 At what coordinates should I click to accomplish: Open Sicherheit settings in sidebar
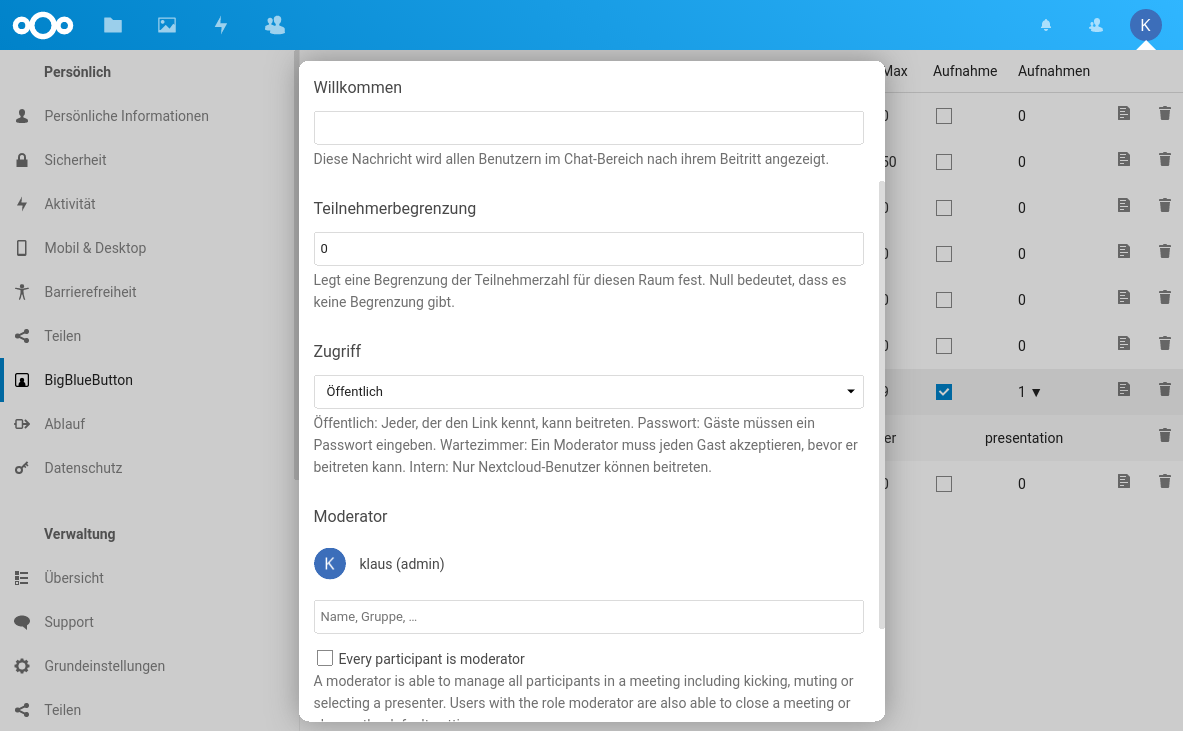pyautogui.click(x=75, y=160)
